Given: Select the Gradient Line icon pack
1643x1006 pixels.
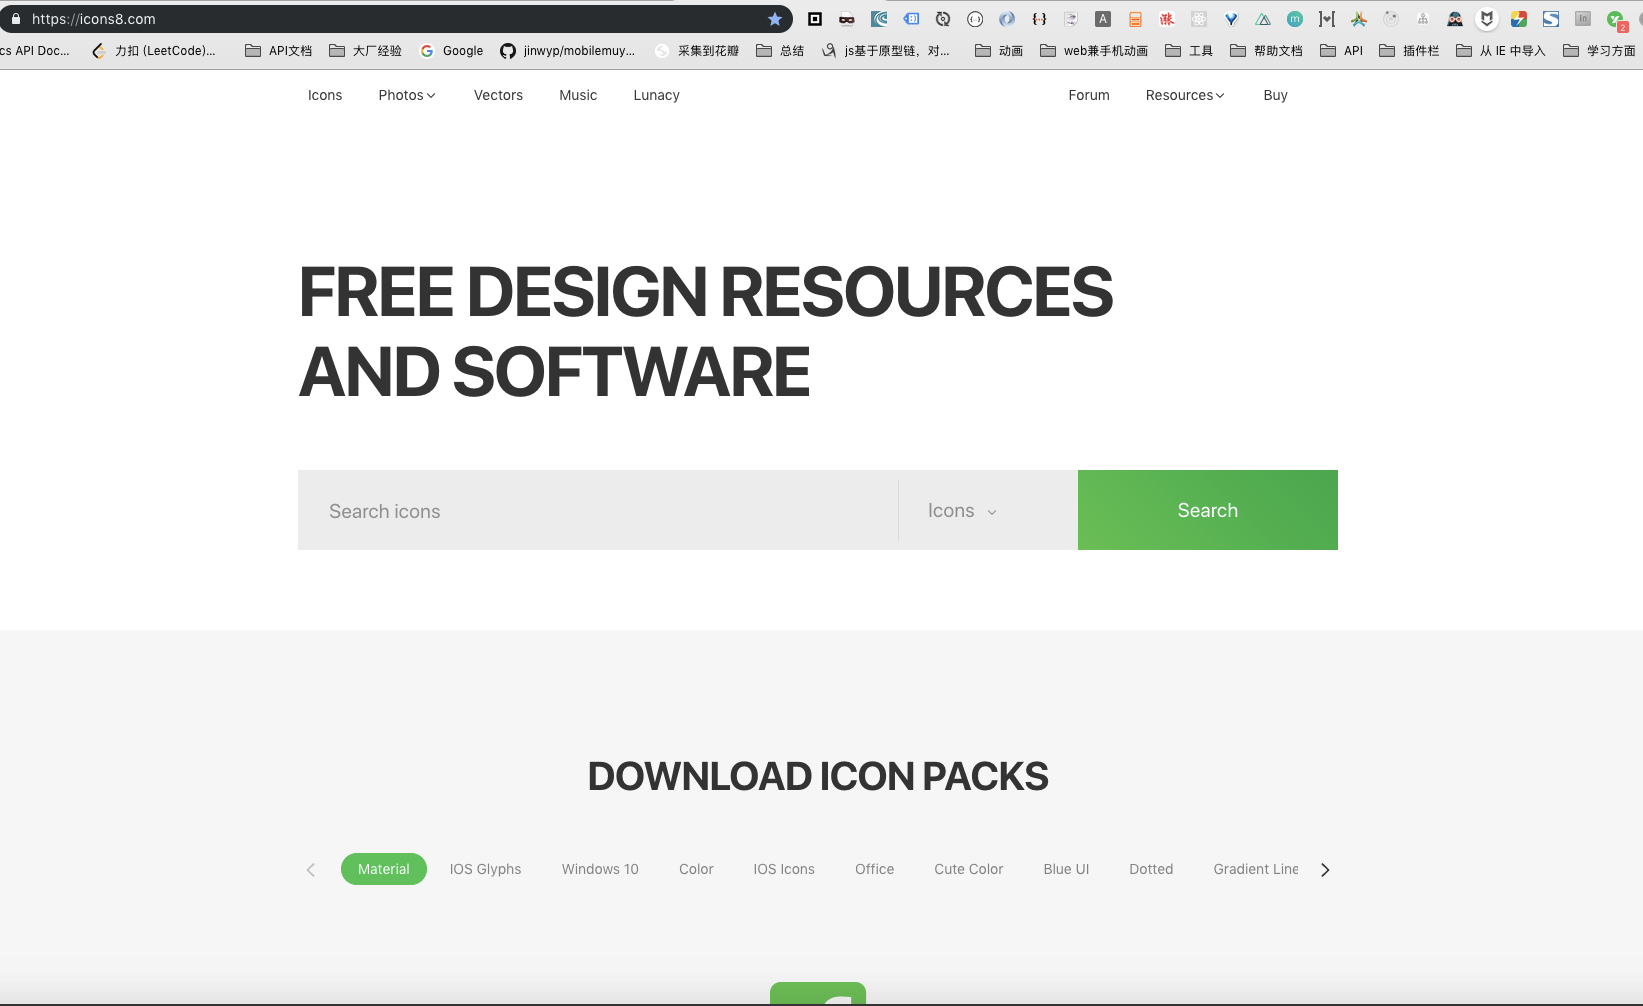Looking at the screenshot, I should pyautogui.click(x=1256, y=869).
